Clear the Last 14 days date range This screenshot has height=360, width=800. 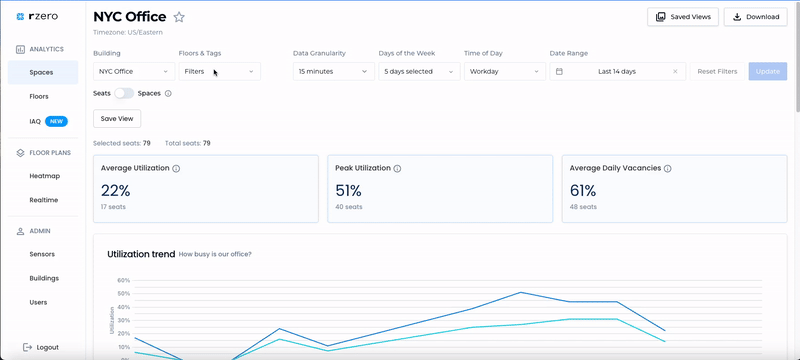675,71
